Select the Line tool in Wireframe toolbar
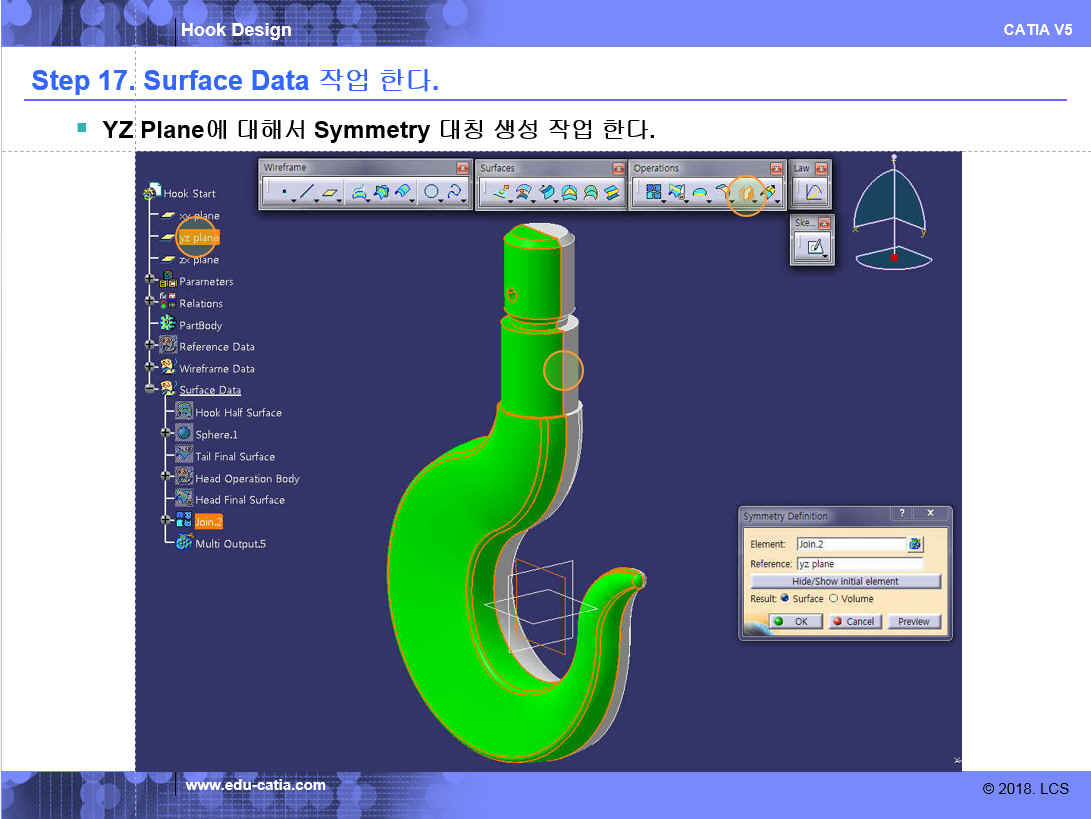This screenshot has width=1091, height=819. pyautogui.click(x=307, y=192)
